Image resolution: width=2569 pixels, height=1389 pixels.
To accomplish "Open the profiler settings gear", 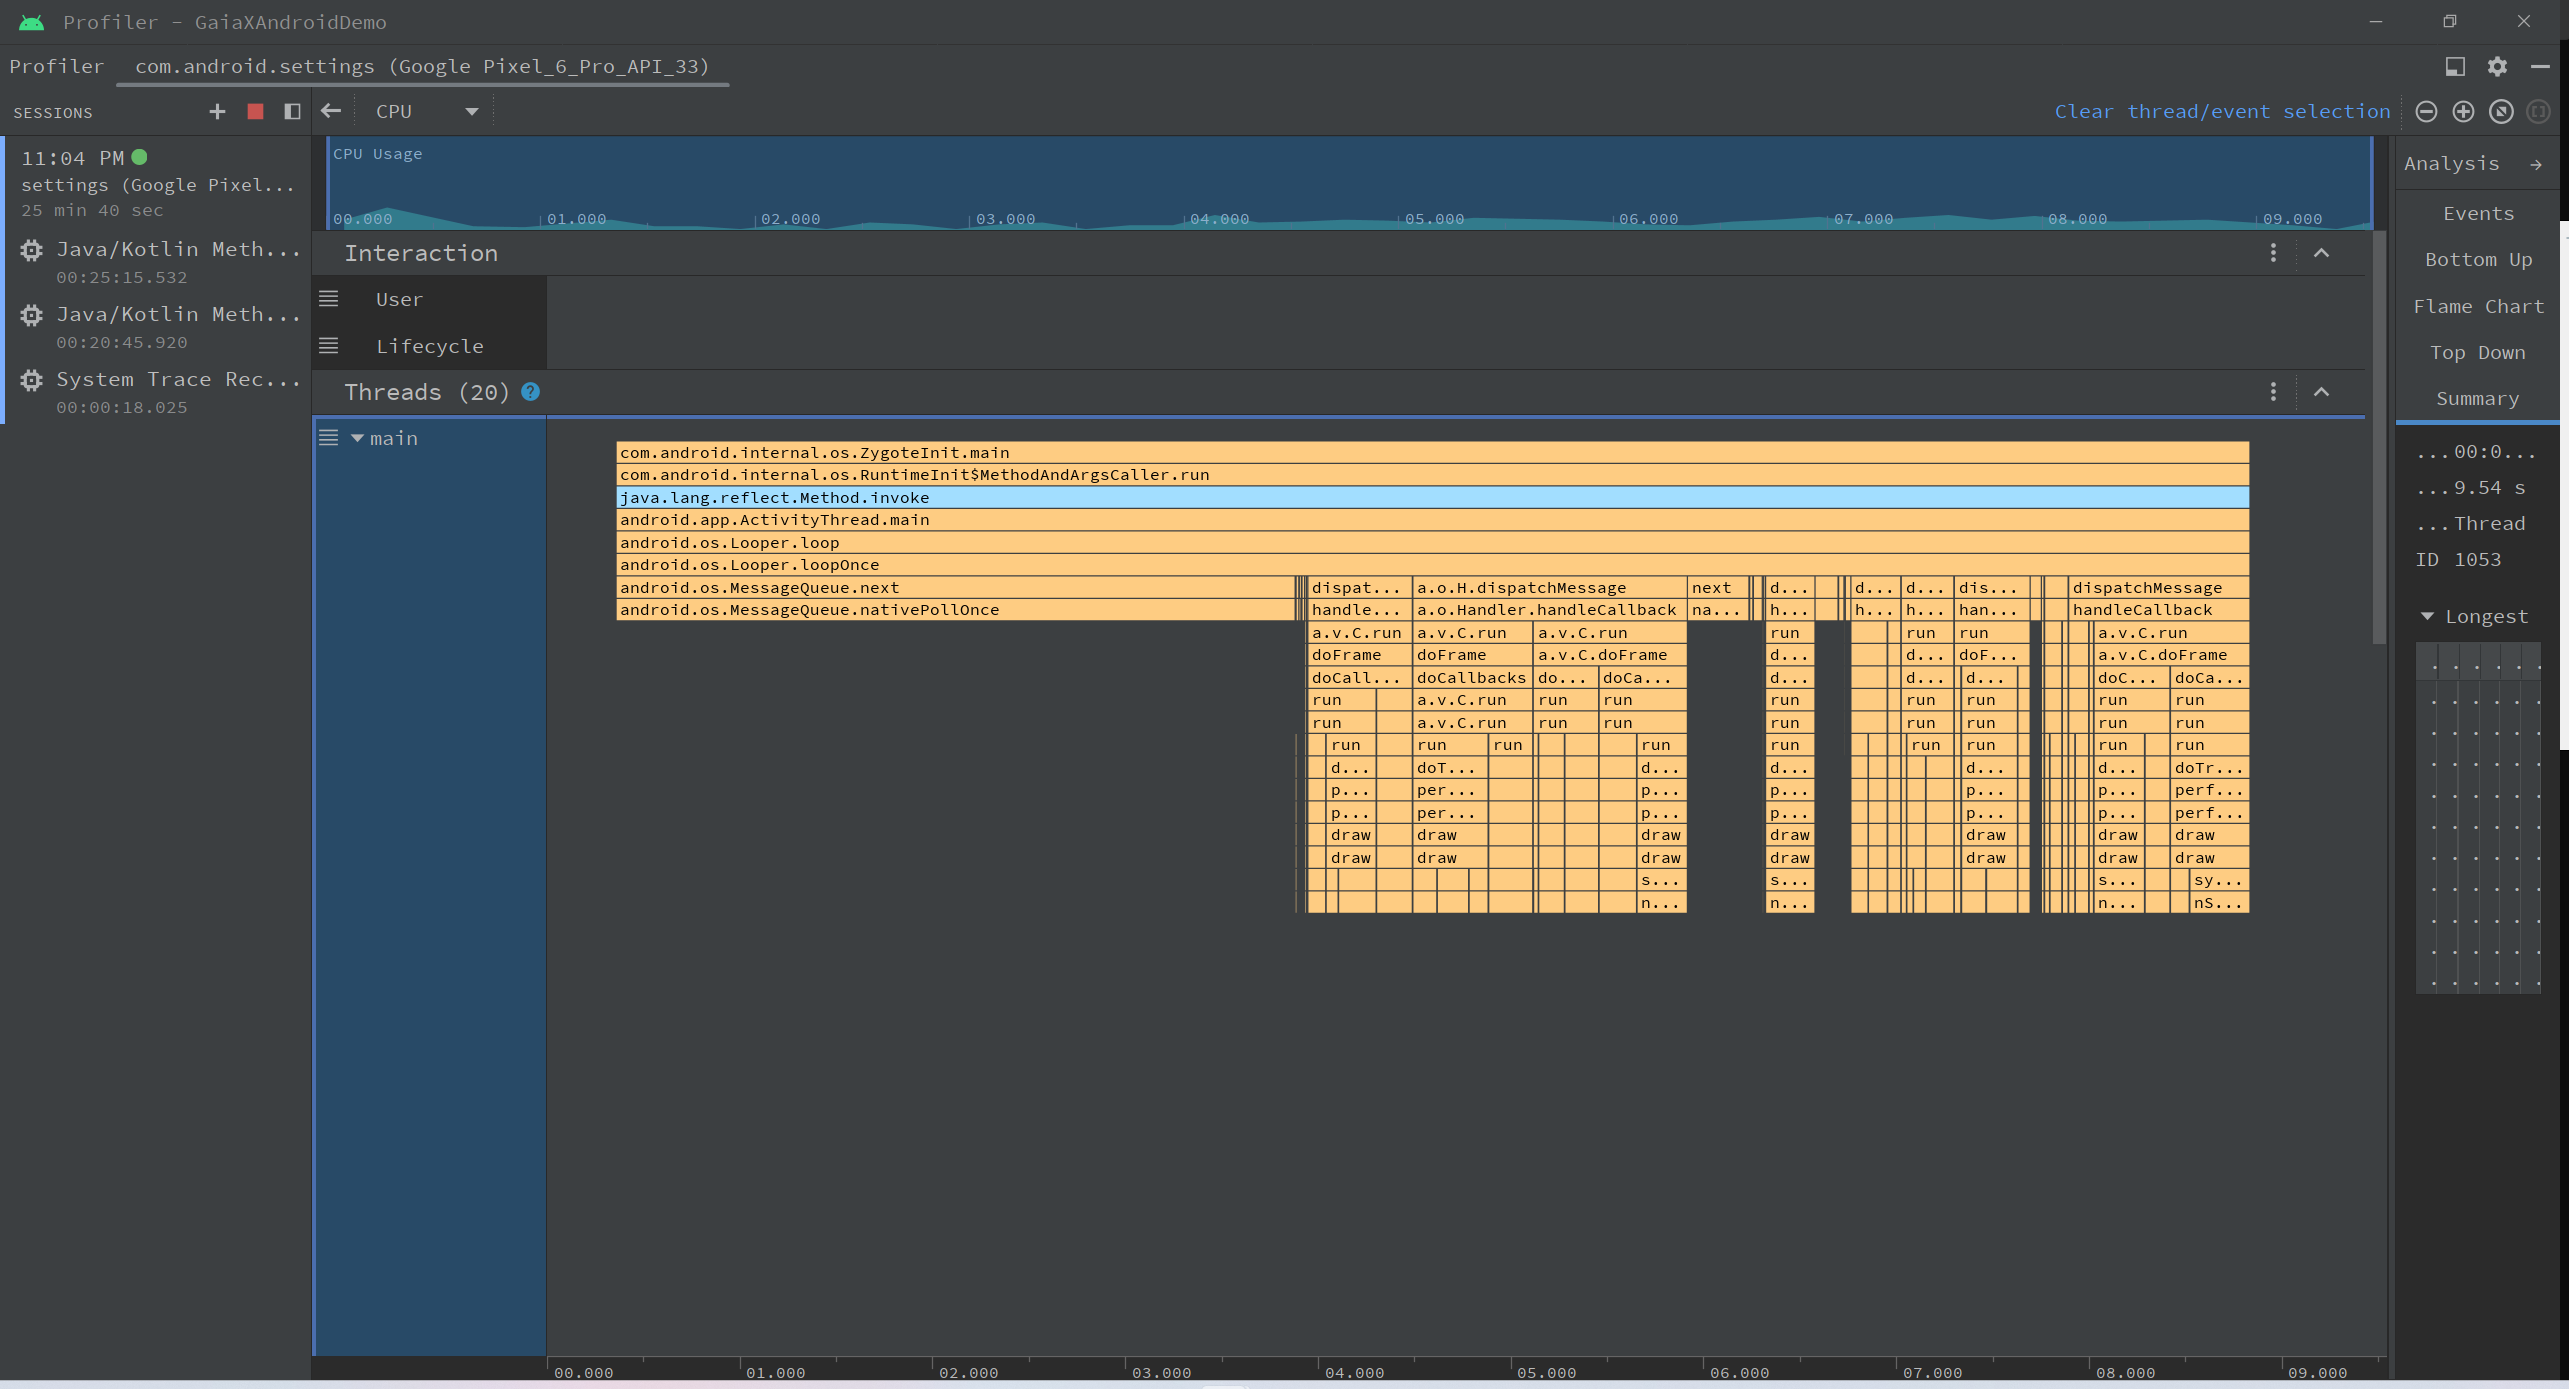I will [x=2497, y=66].
